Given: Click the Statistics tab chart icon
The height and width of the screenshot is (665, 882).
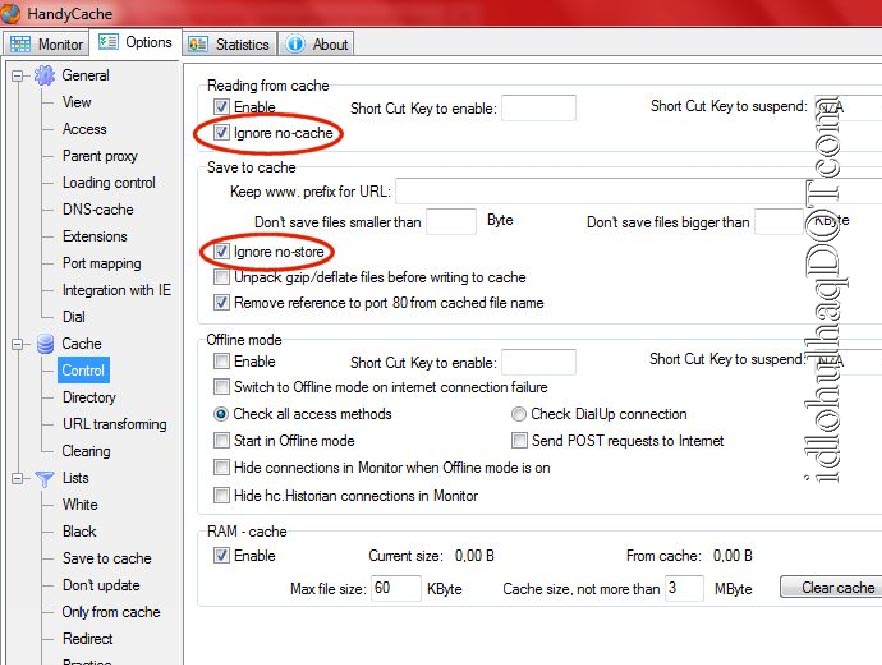Looking at the screenshot, I should pyautogui.click(x=197, y=44).
